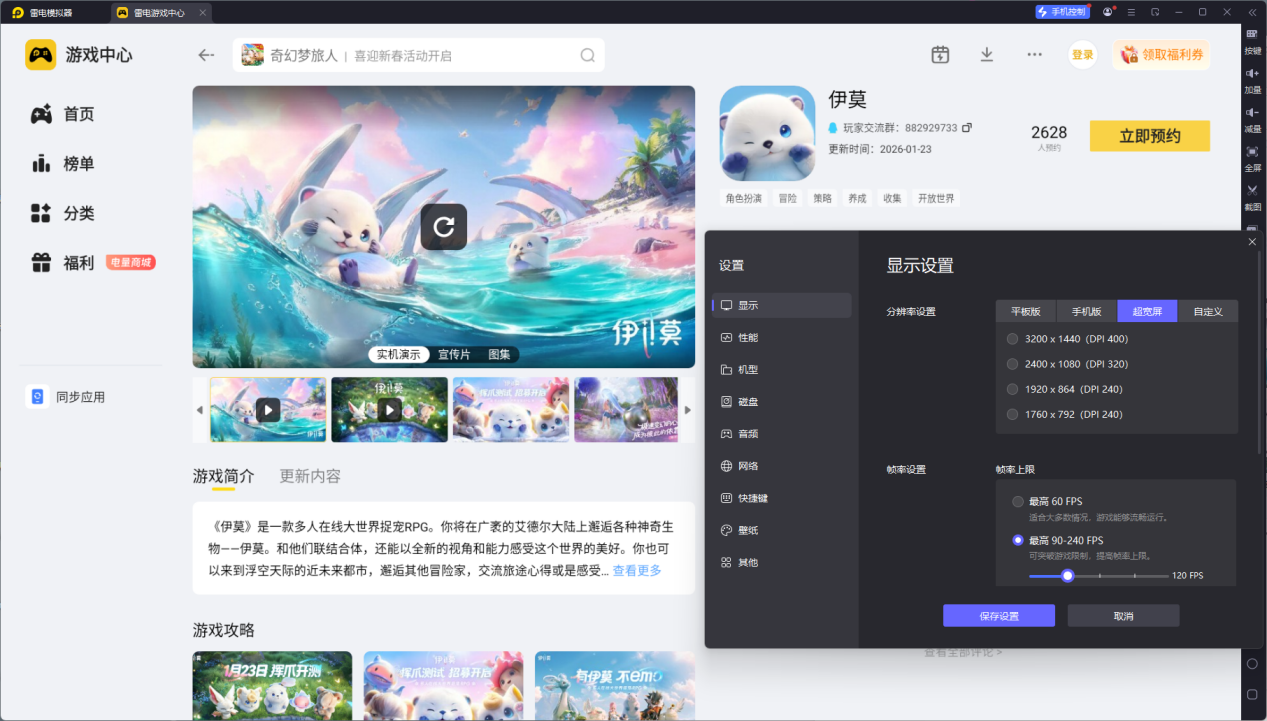Select 网络 in settings sidebar
Image resolution: width=1267 pixels, height=721 pixels.
tap(781, 466)
